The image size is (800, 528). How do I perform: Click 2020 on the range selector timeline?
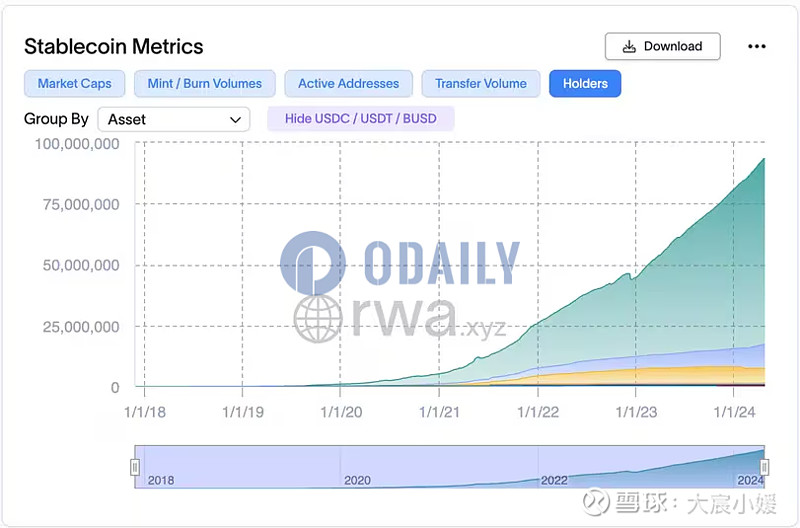click(357, 480)
